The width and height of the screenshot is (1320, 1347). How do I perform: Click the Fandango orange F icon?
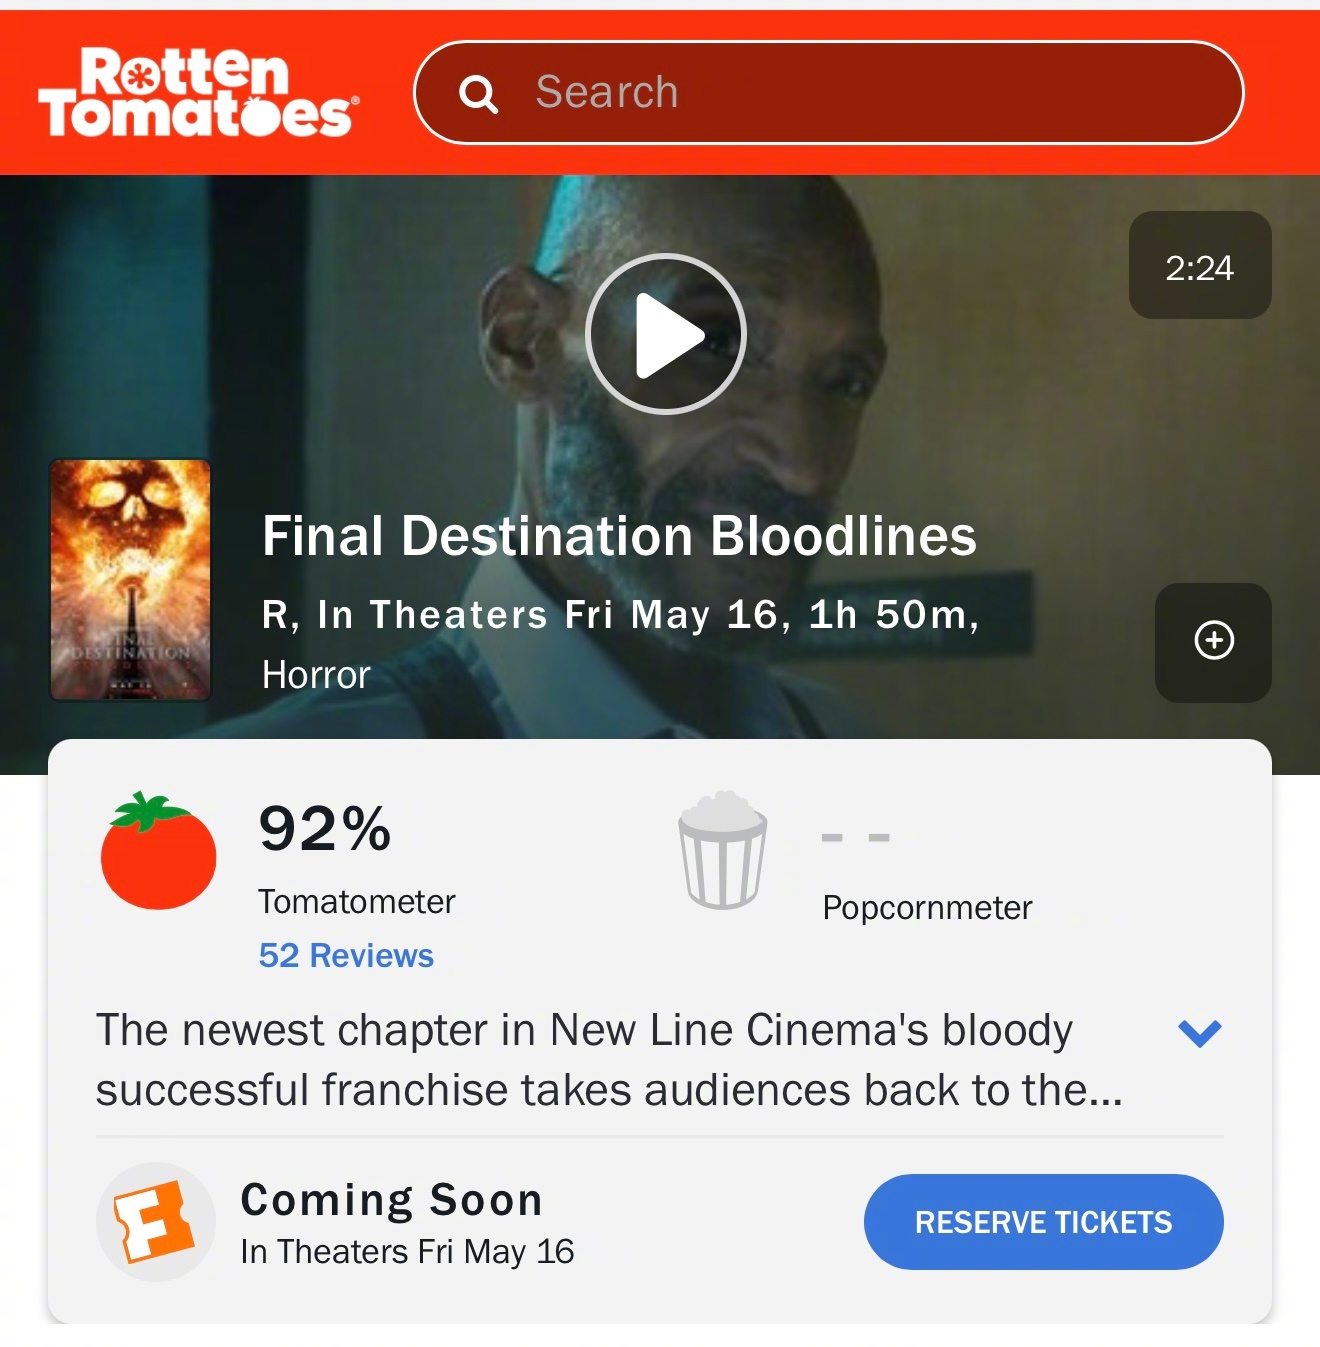(155, 1222)
